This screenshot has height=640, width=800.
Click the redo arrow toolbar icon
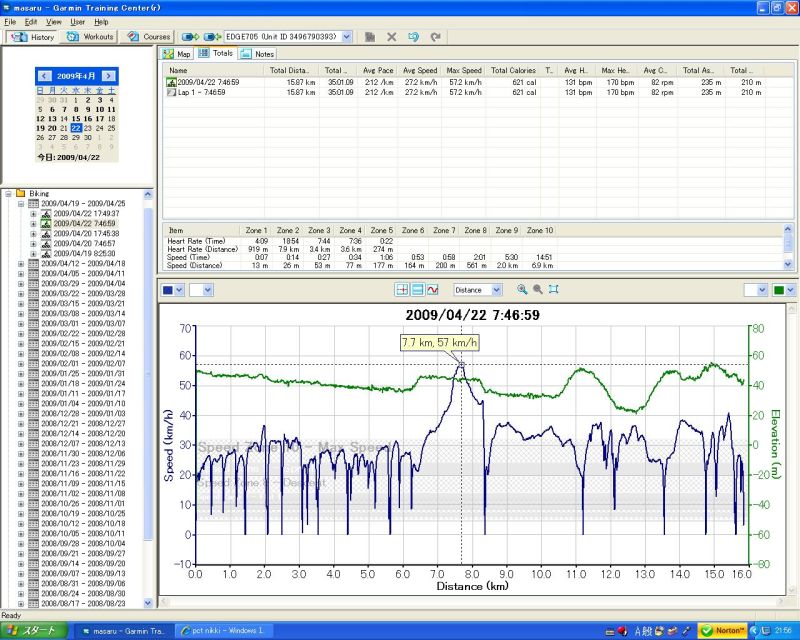click(x=435, y=37)
